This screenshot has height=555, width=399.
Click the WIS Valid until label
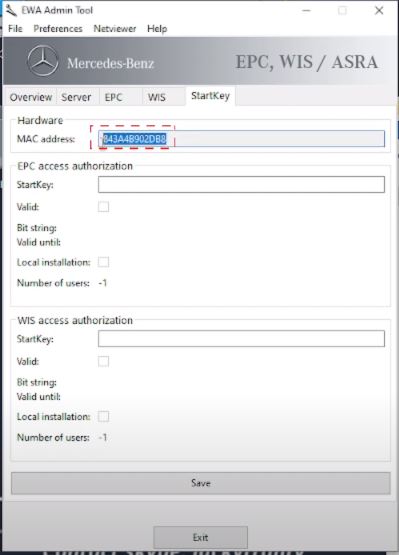(39, 397)
